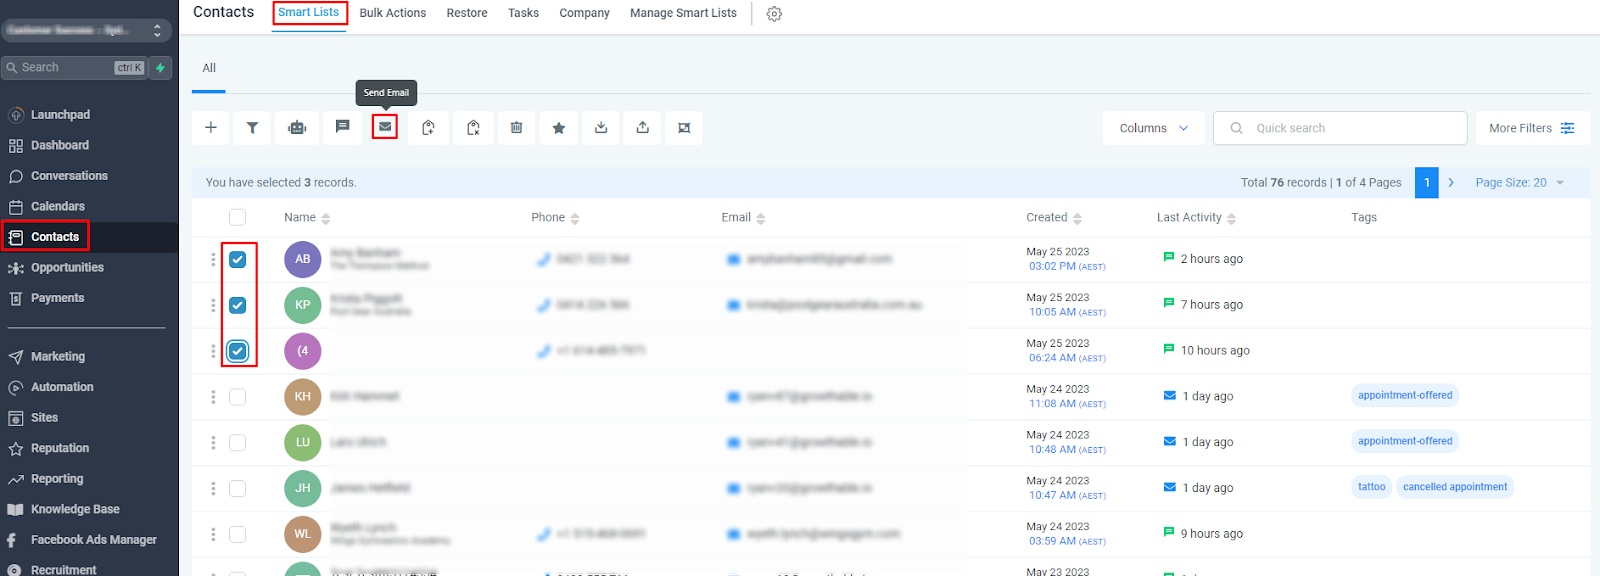Screen dimensions: 1600x576
Task: Click the Add contact plus icon
Action: click(x=211, y=128)
